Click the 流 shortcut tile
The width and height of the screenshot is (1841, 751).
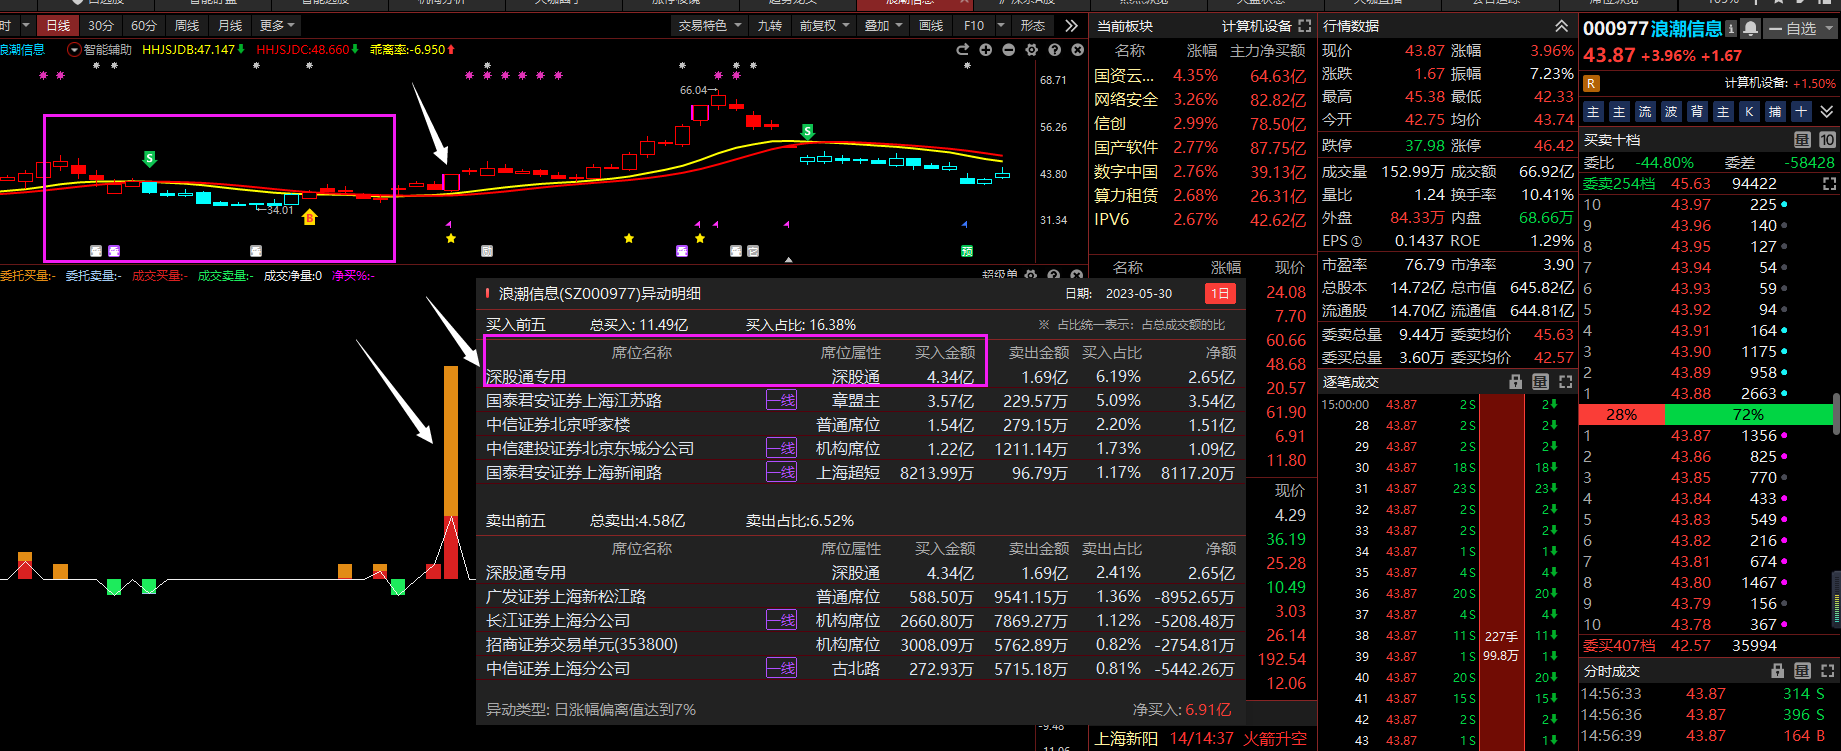coord(1645,112)
